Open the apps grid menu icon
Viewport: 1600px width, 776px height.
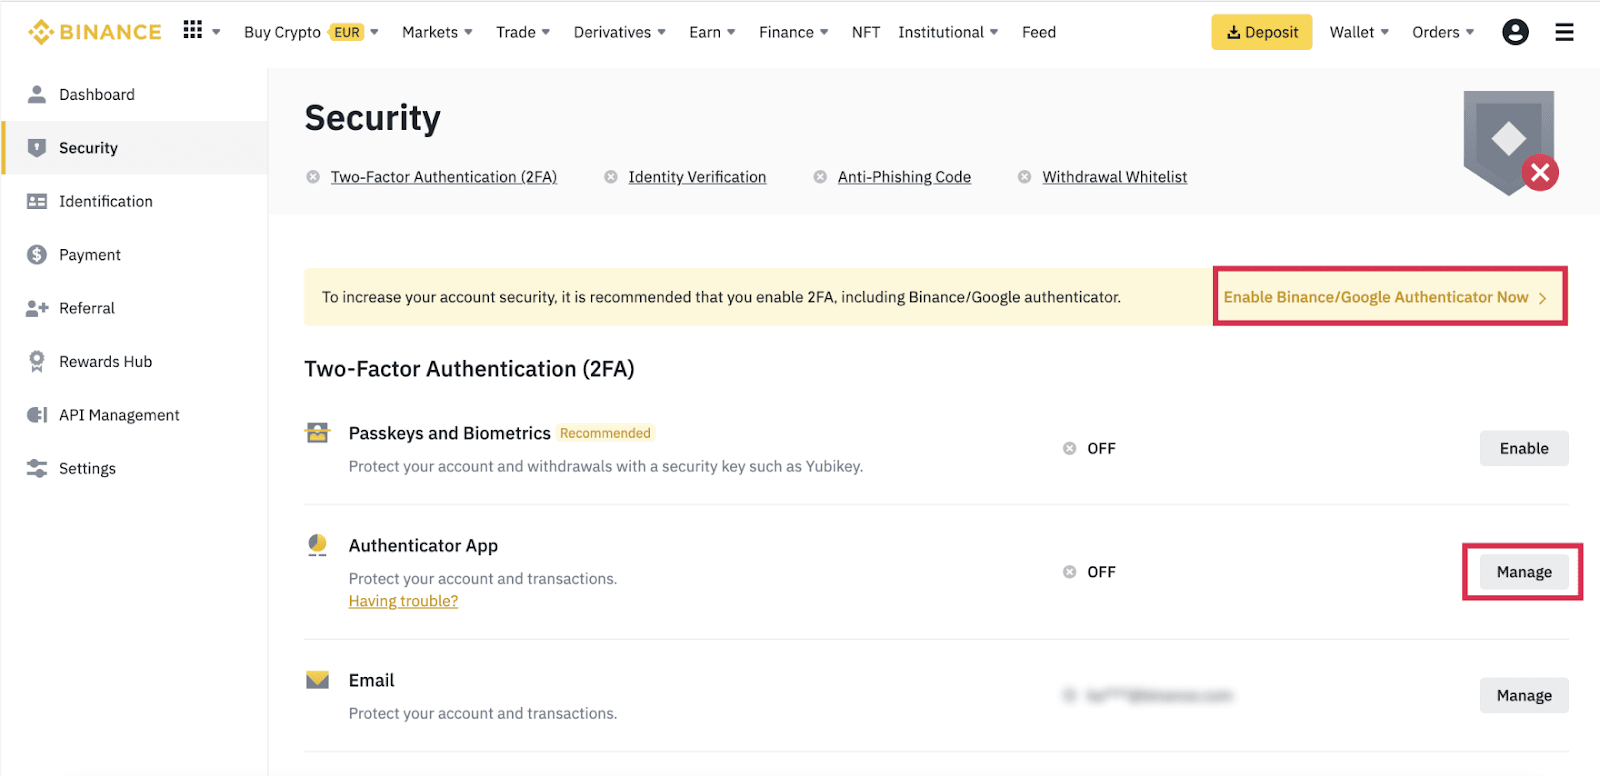coord(193,30)
